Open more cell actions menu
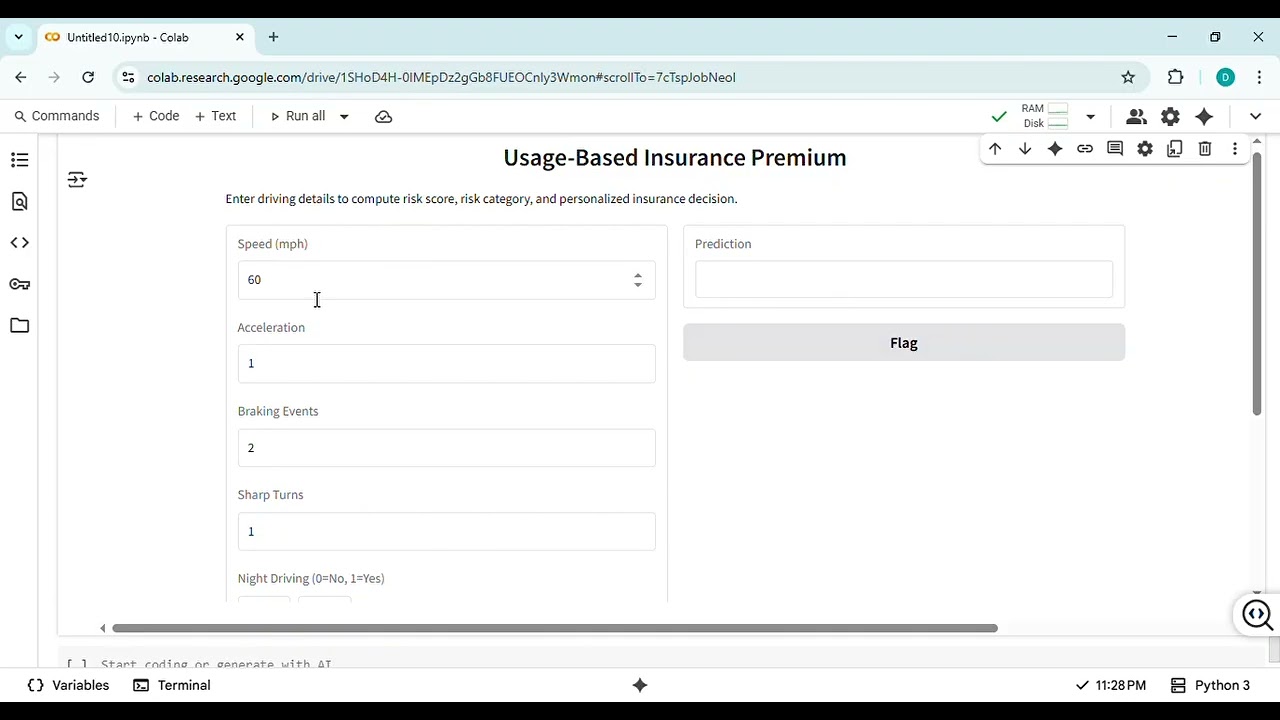Screen dimensions: 1280x720 coord(1235,149)
